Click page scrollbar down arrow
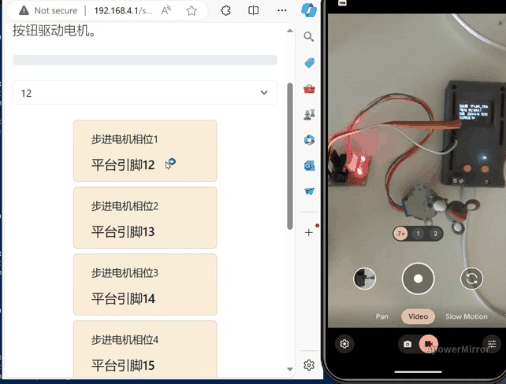 point(290,369)
